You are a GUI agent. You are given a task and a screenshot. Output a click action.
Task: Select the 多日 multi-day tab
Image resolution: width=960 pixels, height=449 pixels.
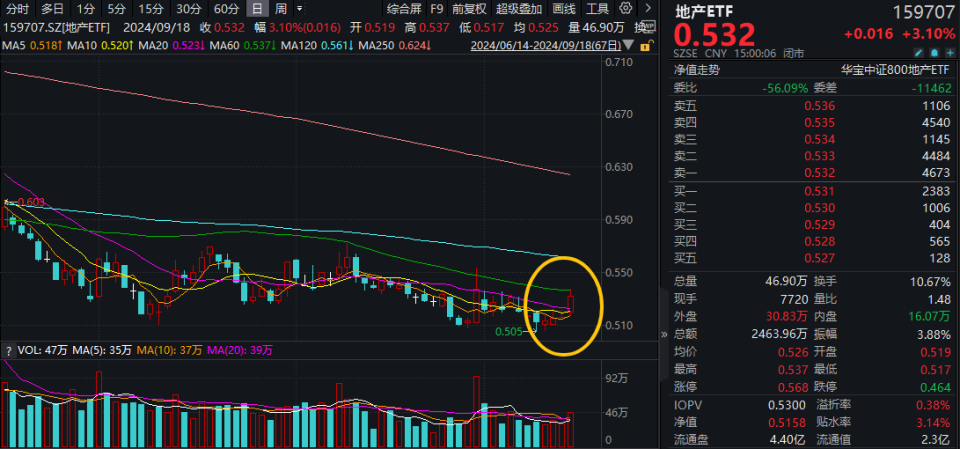(52, 9)
